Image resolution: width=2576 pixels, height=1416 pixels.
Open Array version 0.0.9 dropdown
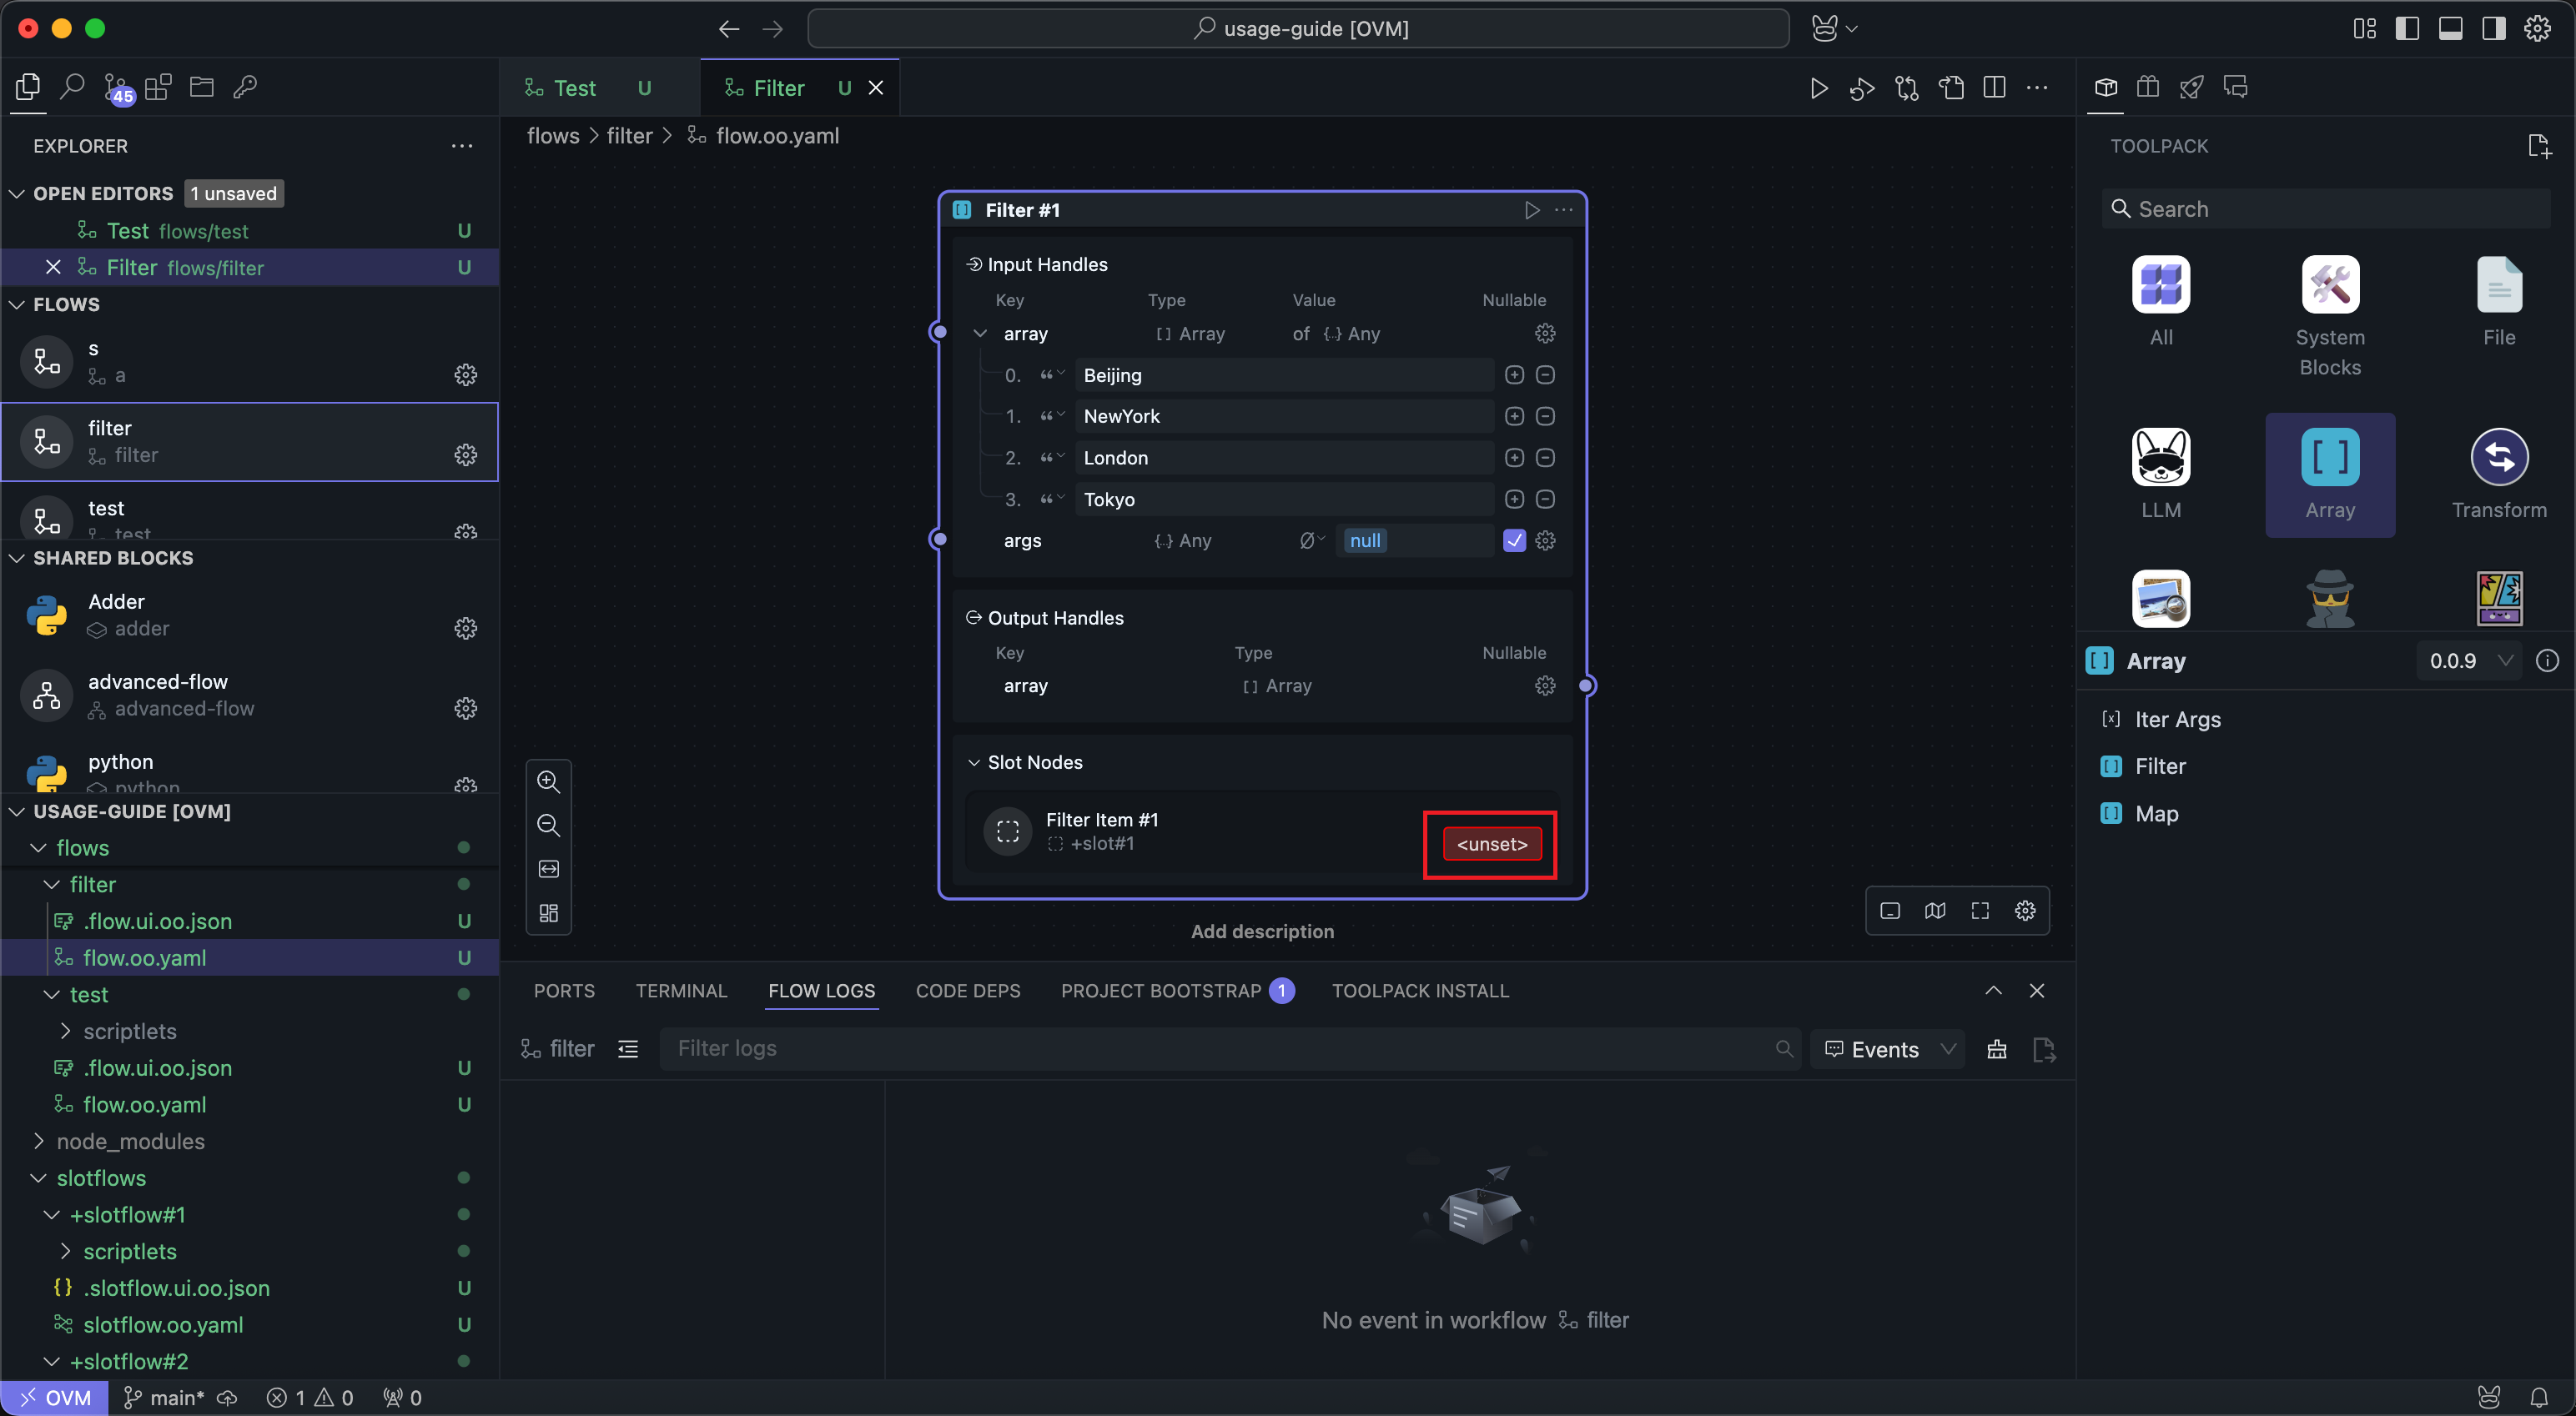click(x=2469, y=661)
